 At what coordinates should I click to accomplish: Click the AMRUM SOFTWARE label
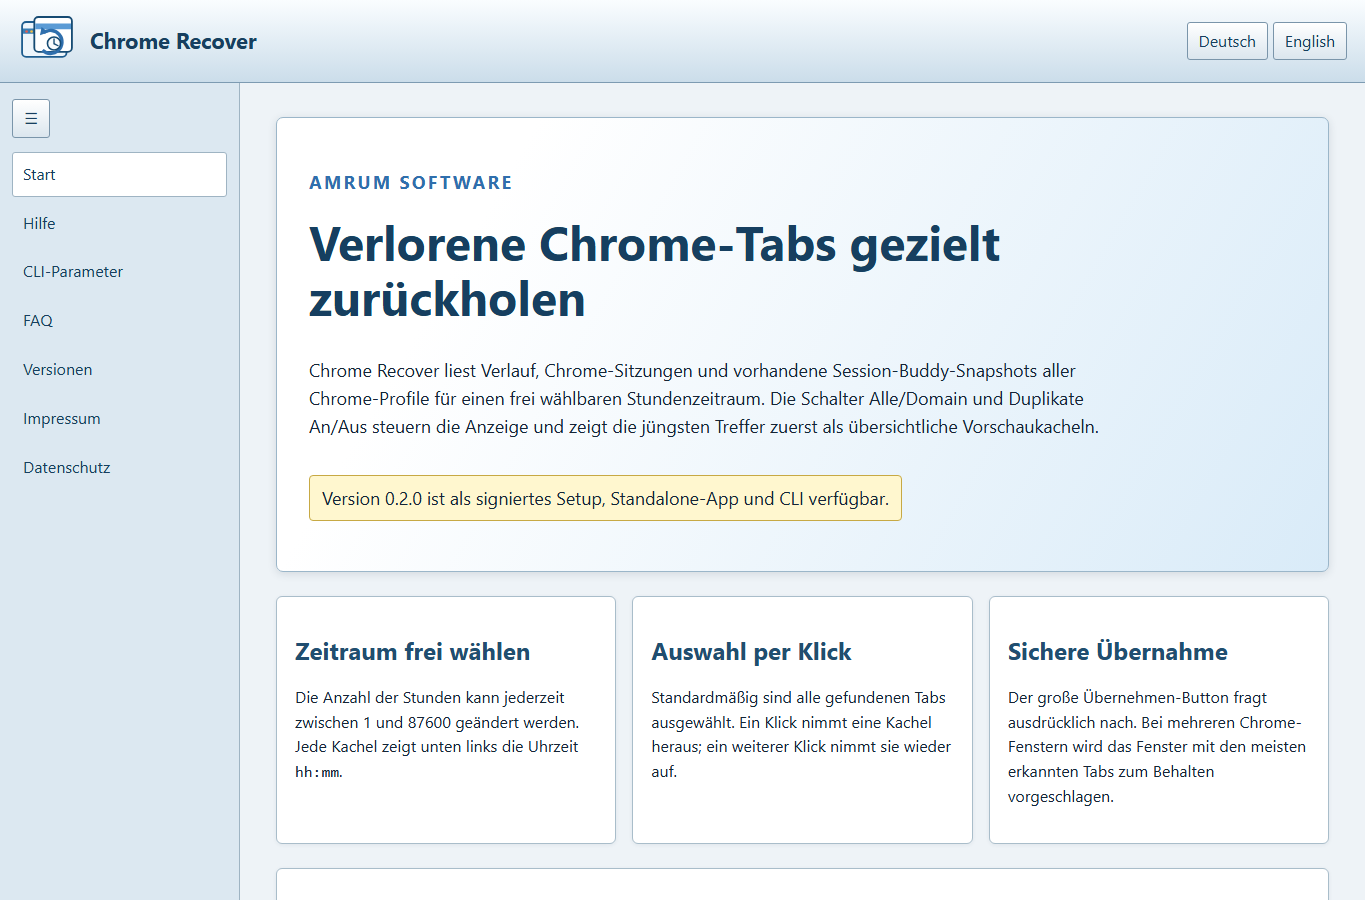tap(410, 182)
